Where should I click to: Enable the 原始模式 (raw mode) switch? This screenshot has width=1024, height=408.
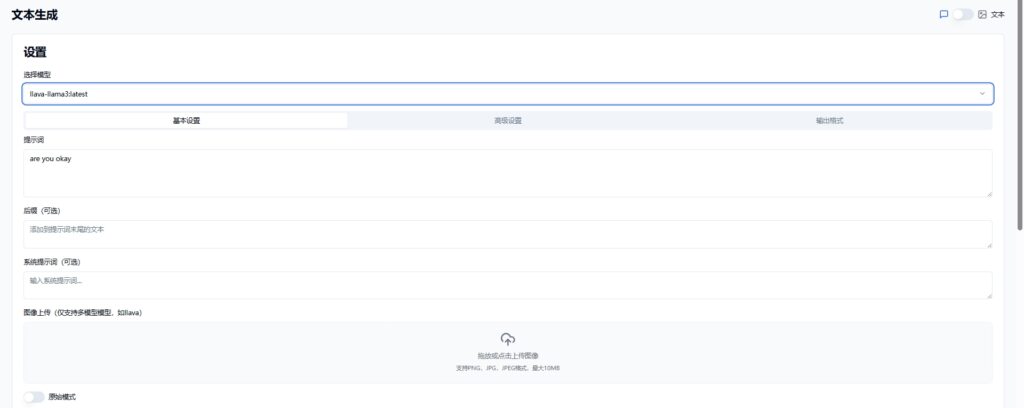34,397
